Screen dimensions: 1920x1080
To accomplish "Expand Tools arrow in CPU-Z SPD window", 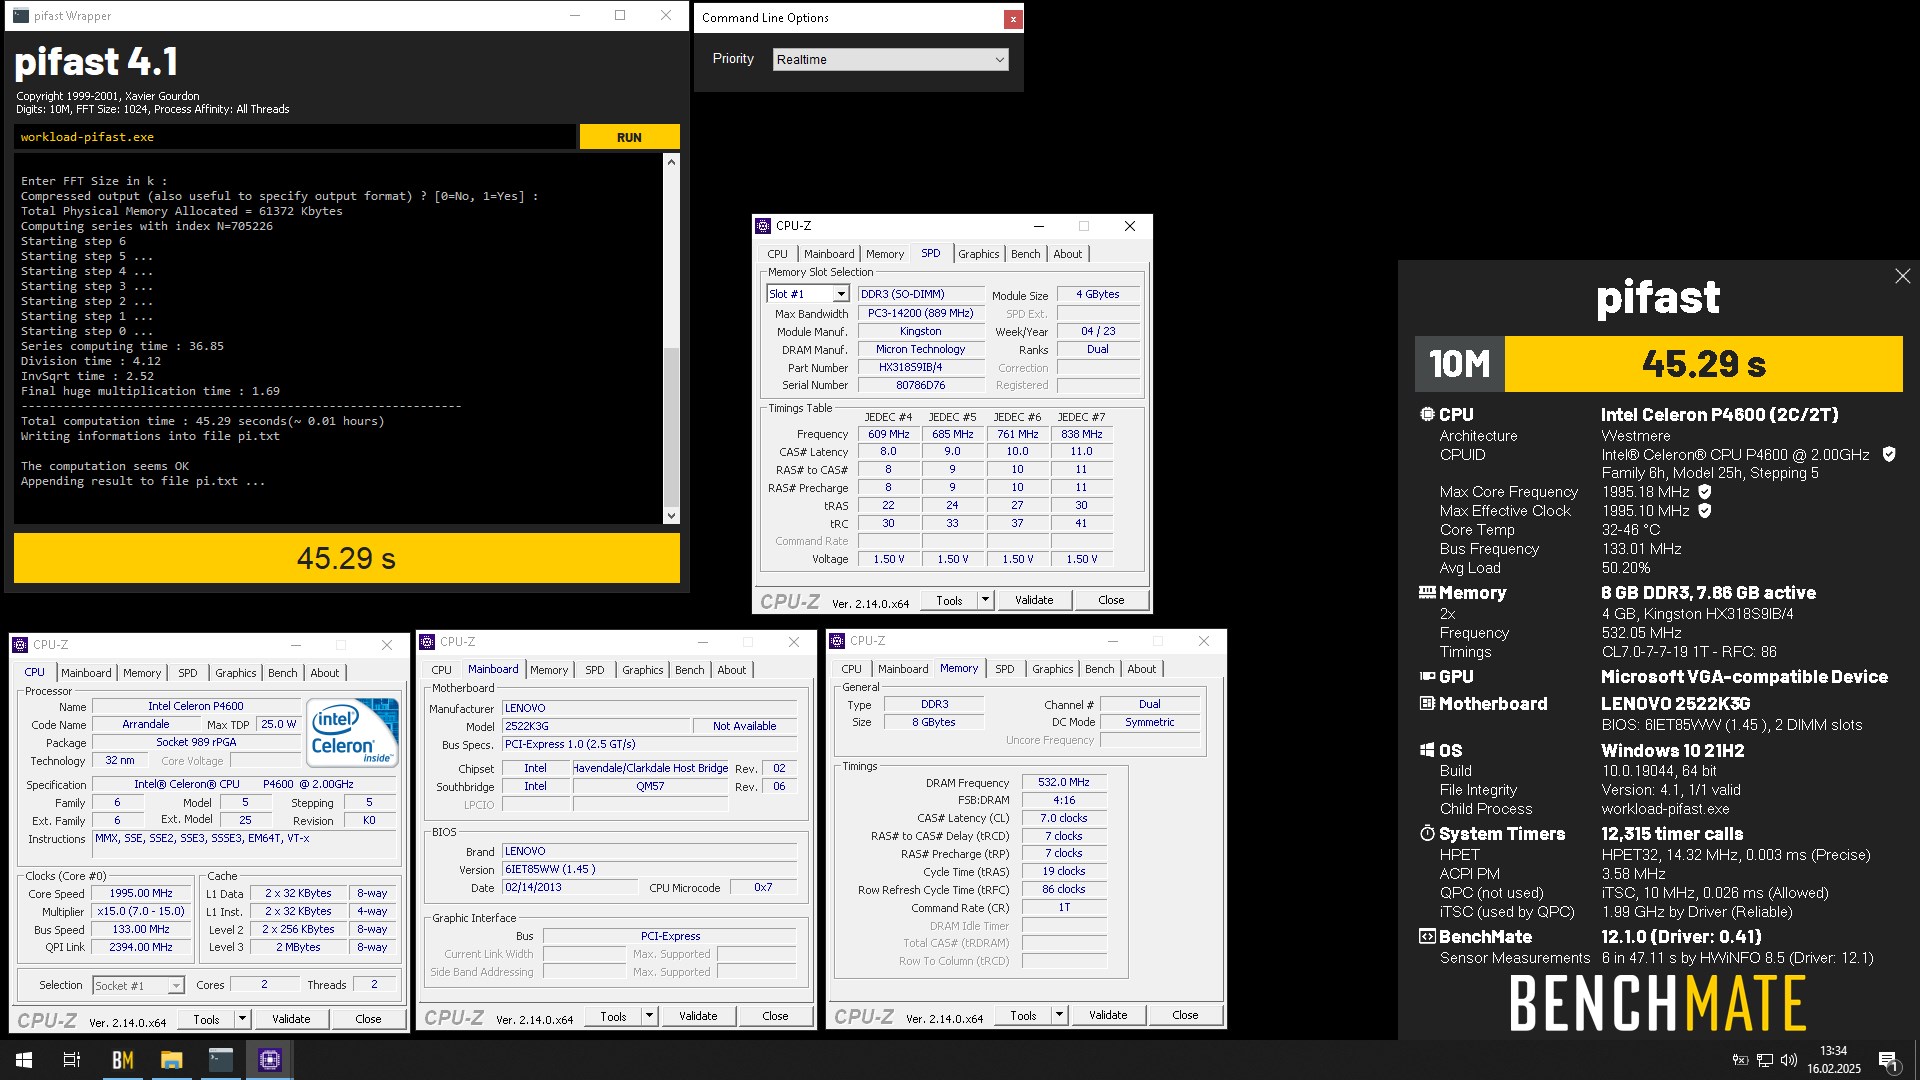I will coord(985,600).
